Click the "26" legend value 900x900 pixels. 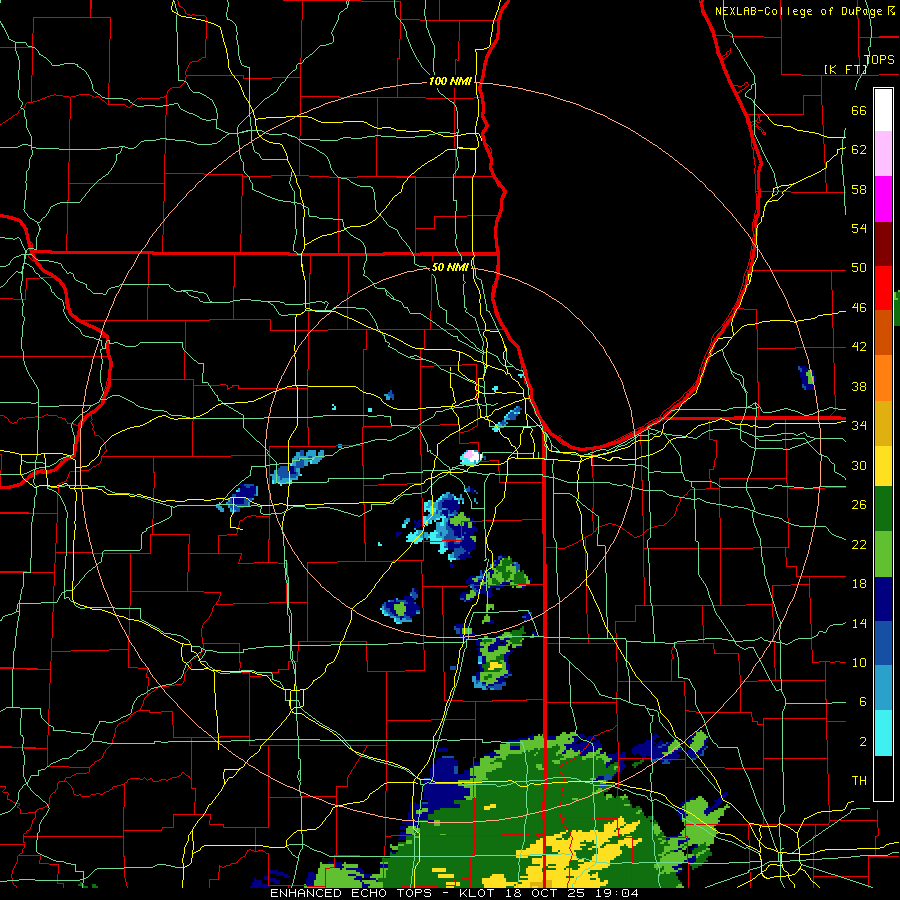859,505
